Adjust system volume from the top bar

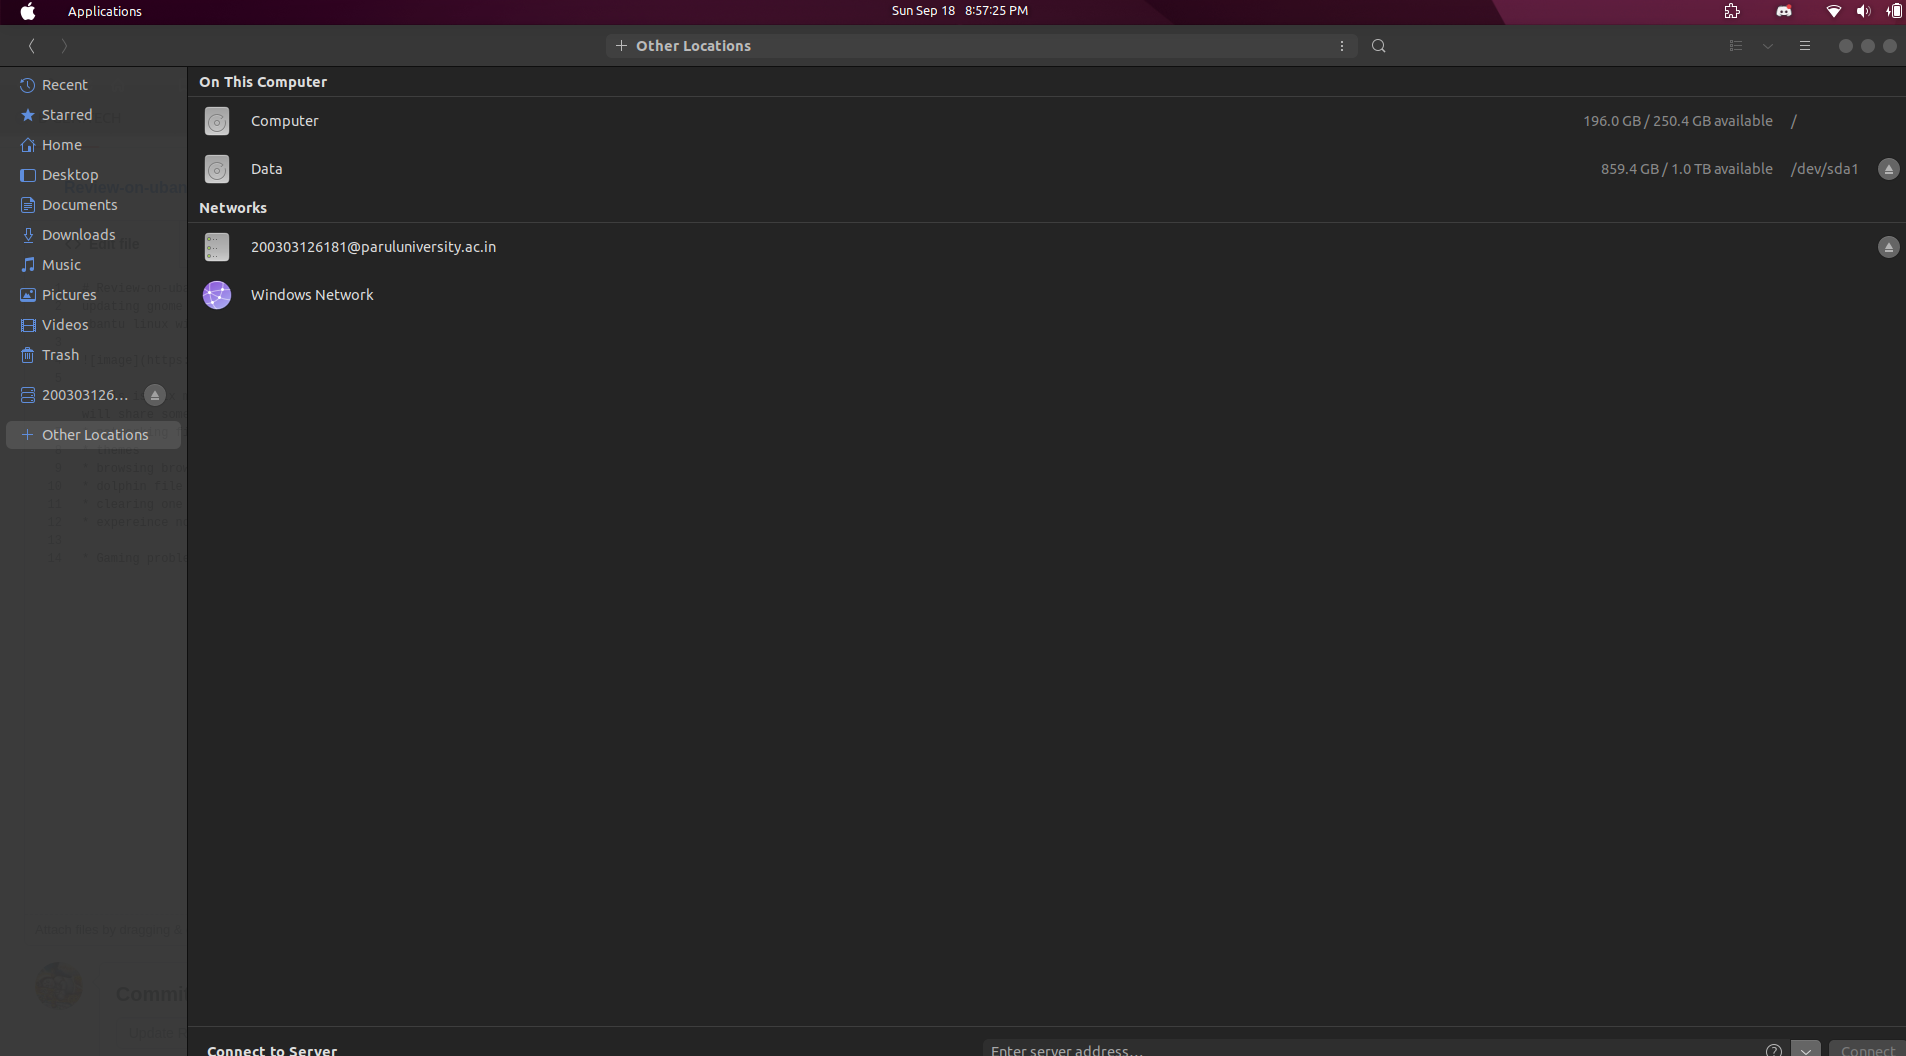(1862, 11)
